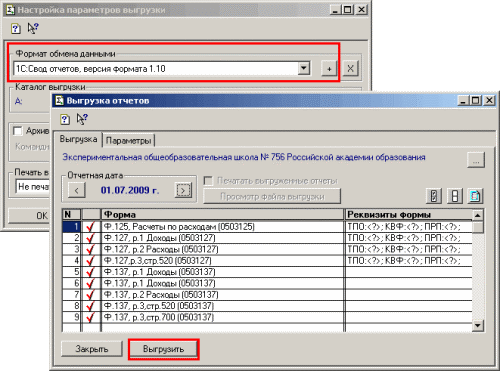
Task: Click the help icon in Настройка параметров выгрузки window
Action: coord(15,29)
